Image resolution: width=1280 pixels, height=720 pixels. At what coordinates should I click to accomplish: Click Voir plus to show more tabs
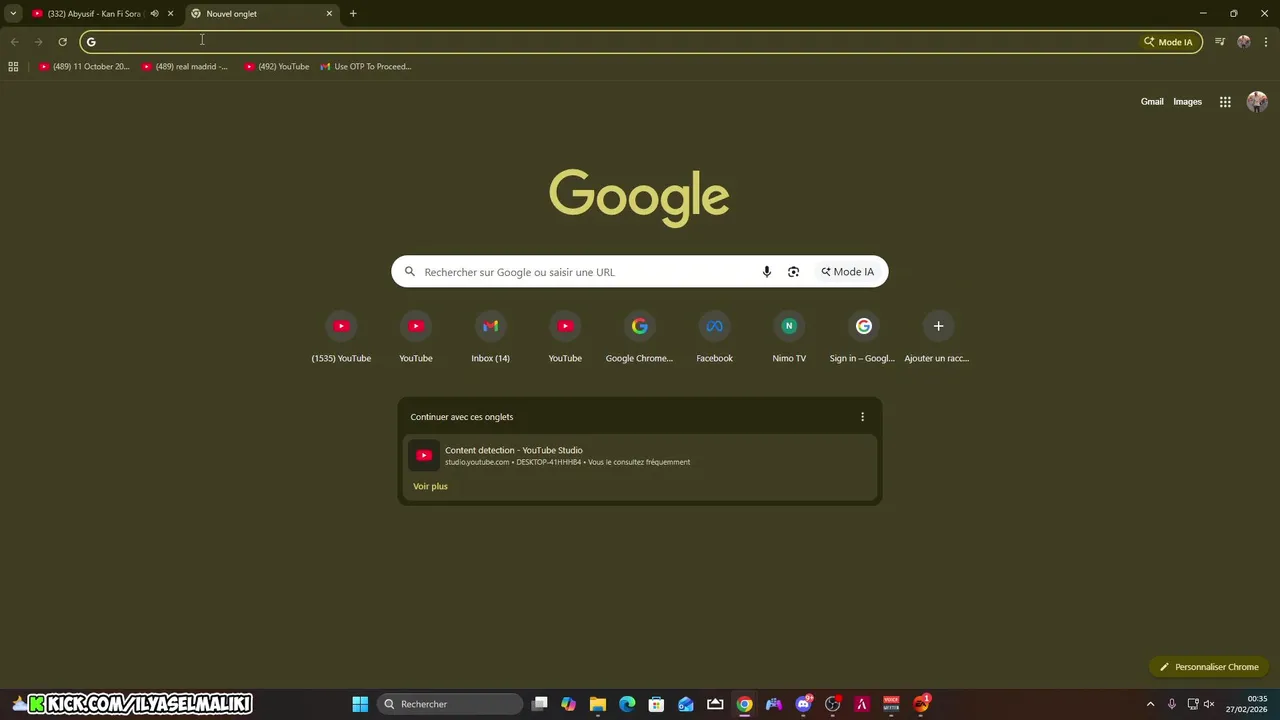click(430, 487)
